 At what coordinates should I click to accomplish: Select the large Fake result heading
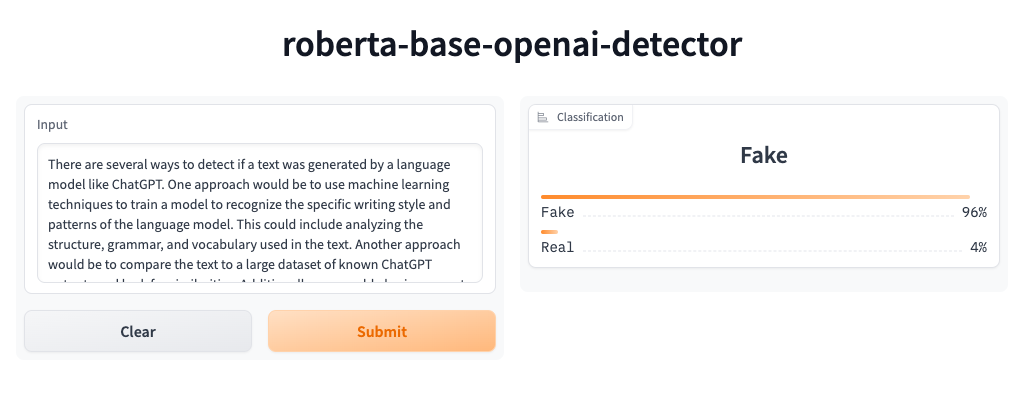pyautogui.click(x=764, y=155)
